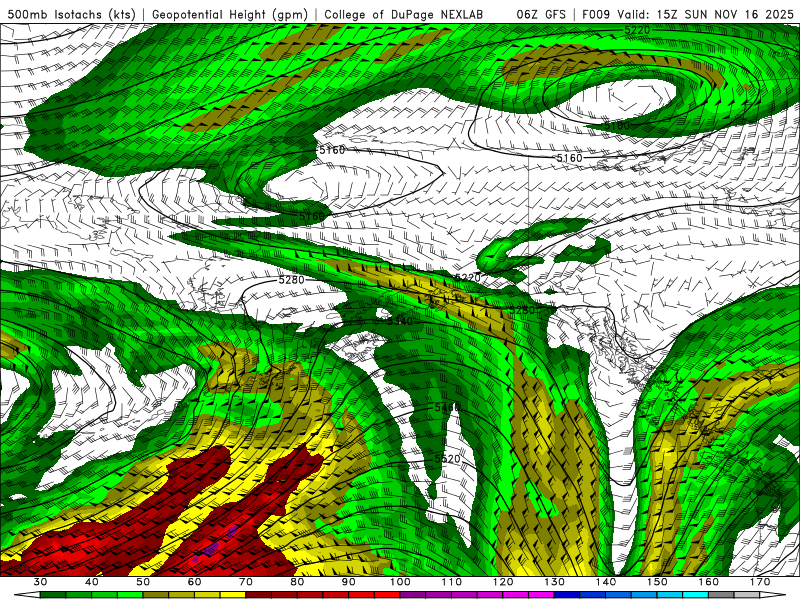Select the bright red 95-100 kts legend swatch
Viewport: 800px width, 600px height.
(387, 595)
